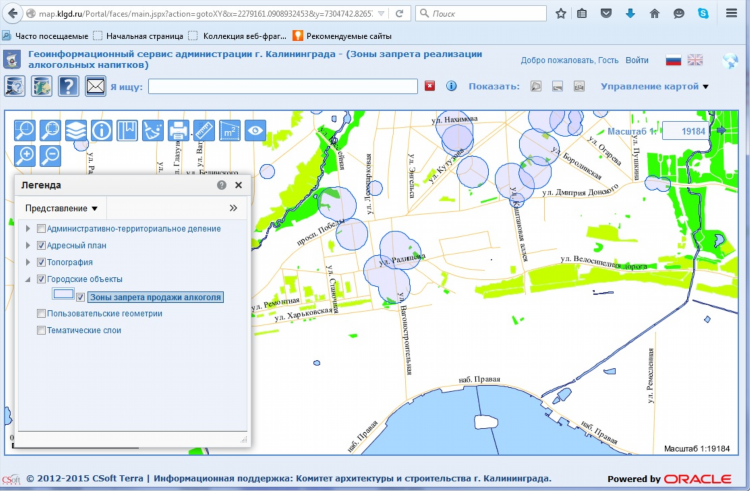Viewport: 750px width, 491px height.
Task: Open help with the question-mark button
Action: (68, 87)
